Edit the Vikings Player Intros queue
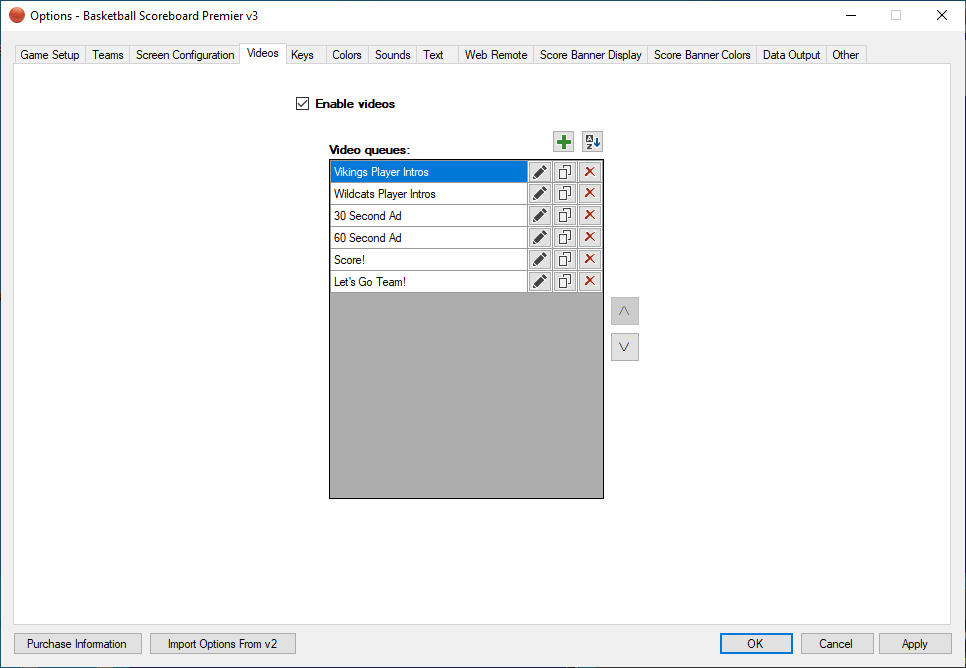 pyautogui.click(x=540, y=172)
